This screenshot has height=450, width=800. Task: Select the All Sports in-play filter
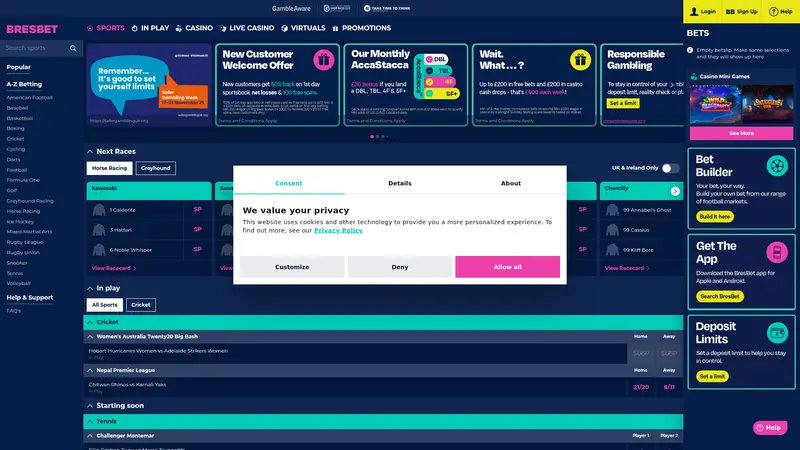click(x=105, y=305)
